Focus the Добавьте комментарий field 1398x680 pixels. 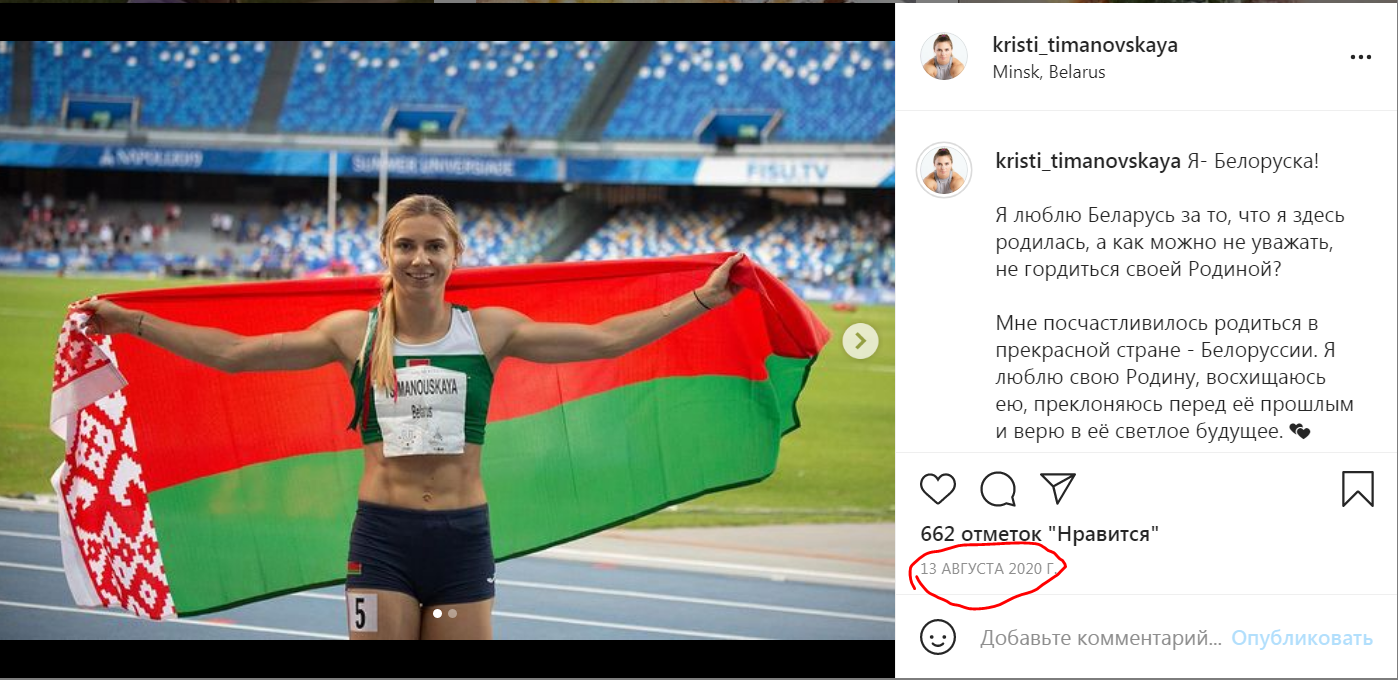[1100, 638]
